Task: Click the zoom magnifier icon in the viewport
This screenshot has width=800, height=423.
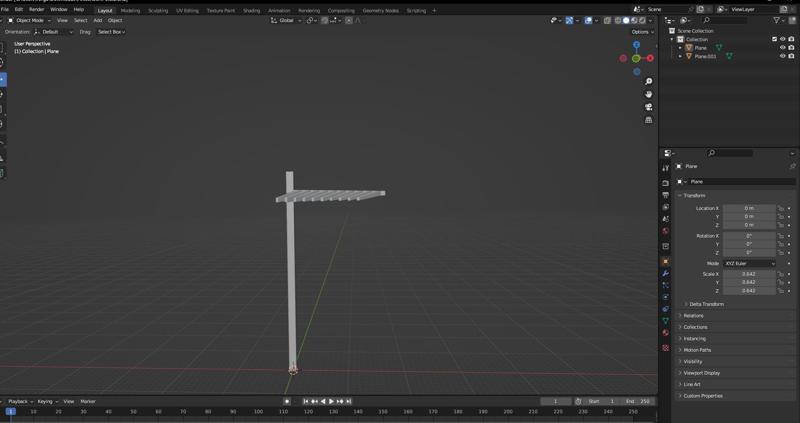Action: point(648,82)
